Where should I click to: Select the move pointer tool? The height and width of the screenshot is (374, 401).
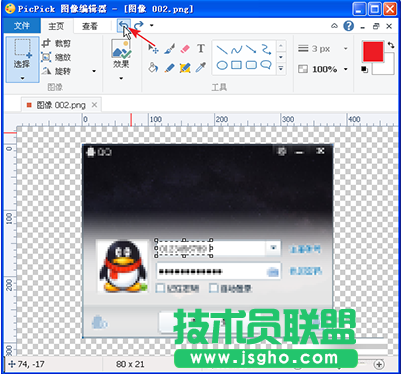point(153,49)
